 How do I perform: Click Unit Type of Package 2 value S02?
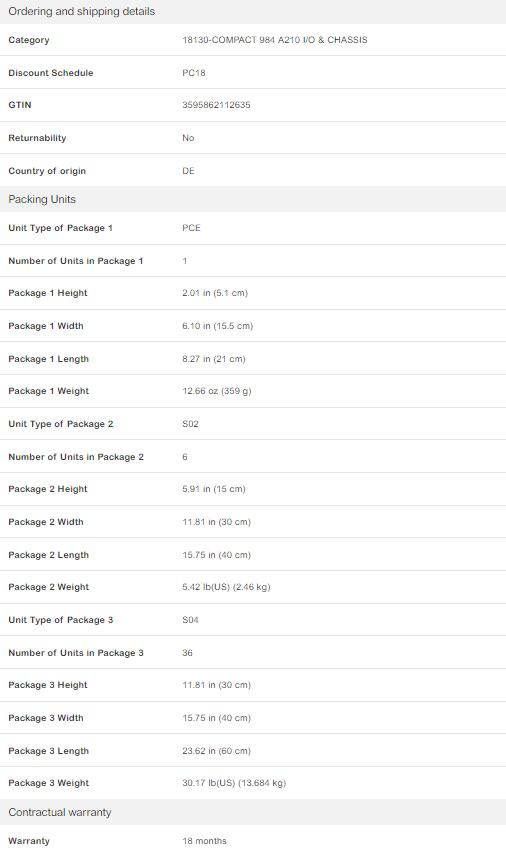point(190,424)
